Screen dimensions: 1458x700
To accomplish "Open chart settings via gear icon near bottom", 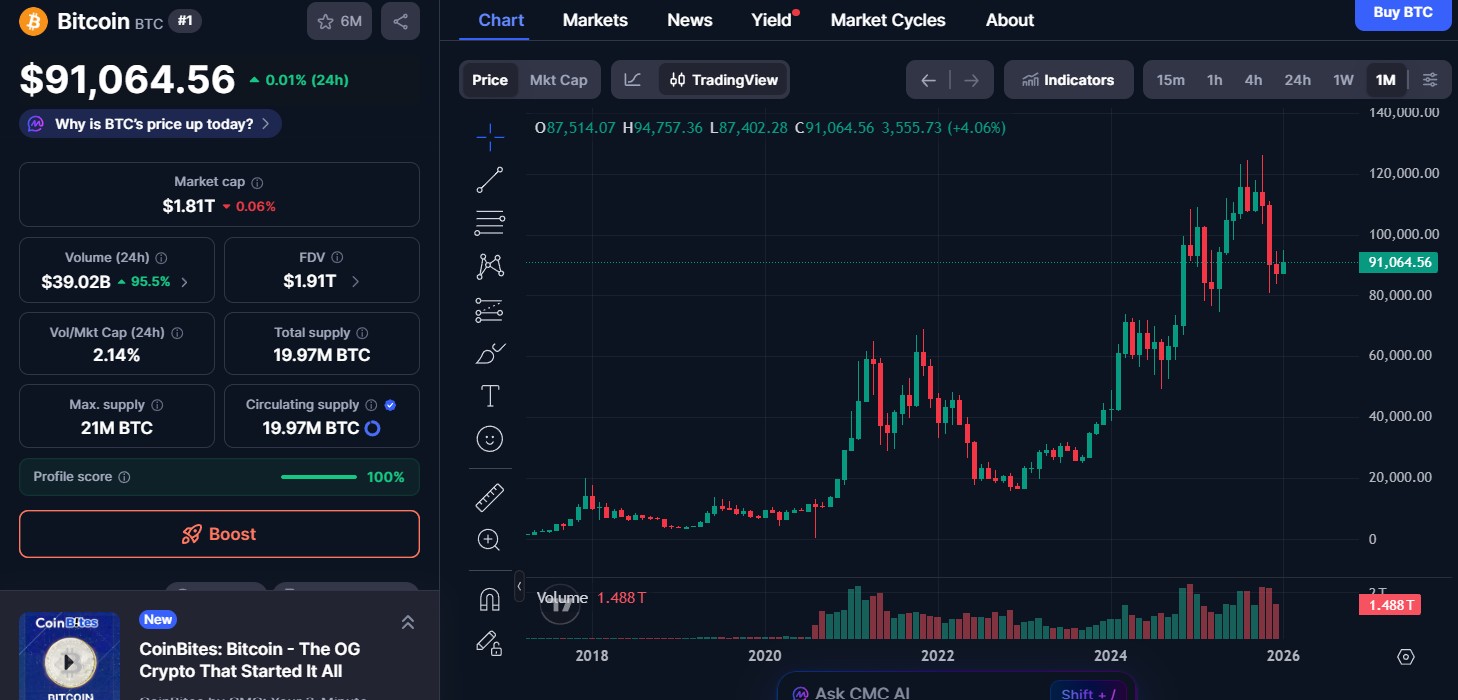I will [x=1405, y=656].
